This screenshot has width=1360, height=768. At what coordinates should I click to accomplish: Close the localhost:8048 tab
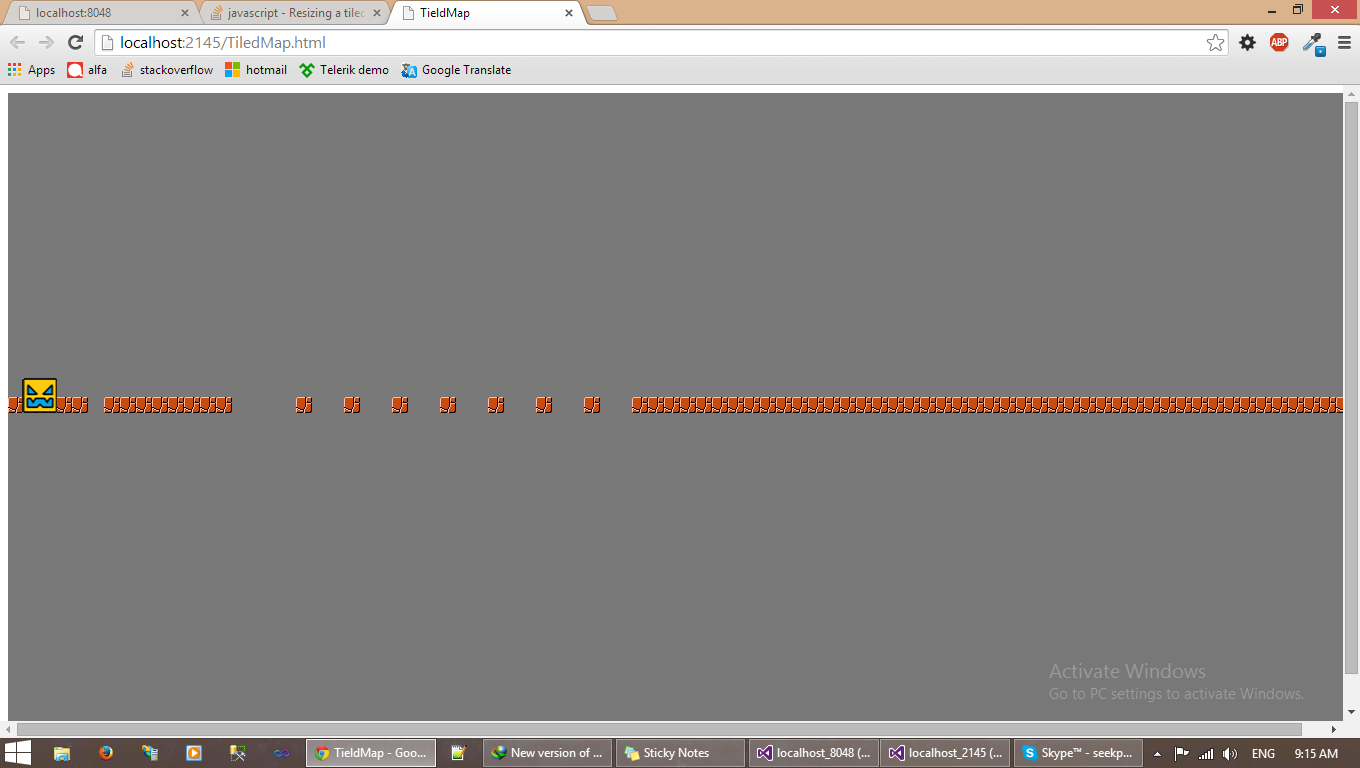(x=184, y=13)
